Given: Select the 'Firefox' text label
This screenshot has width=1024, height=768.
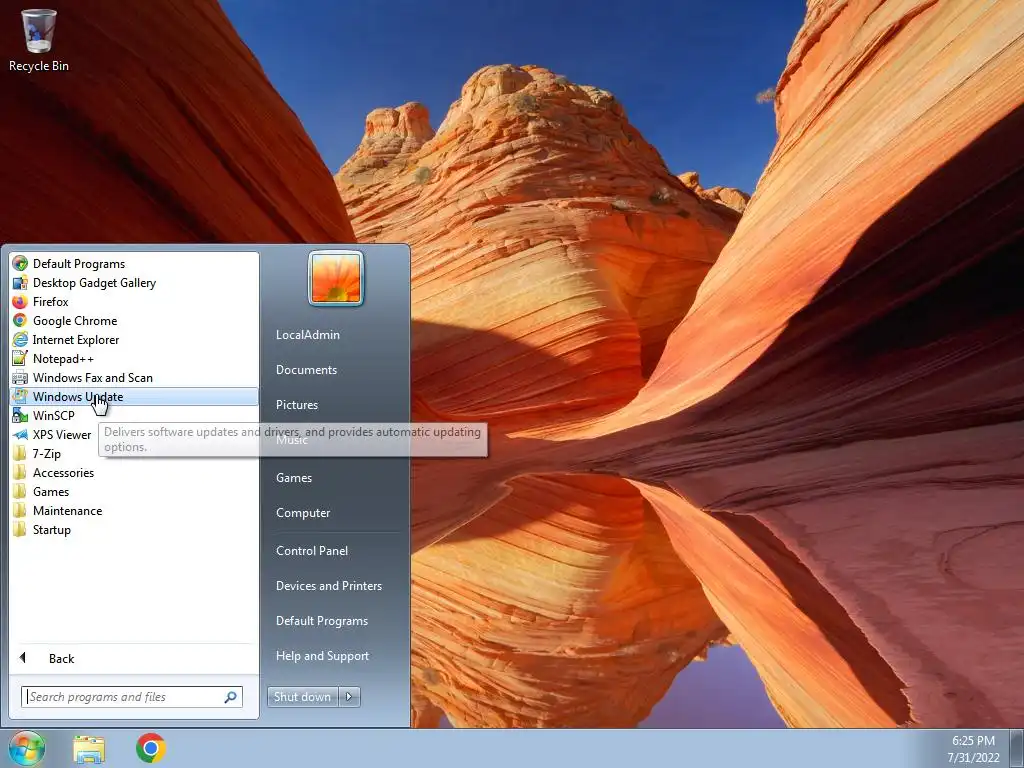Looking at the screenshot, I should click(50, 302).
